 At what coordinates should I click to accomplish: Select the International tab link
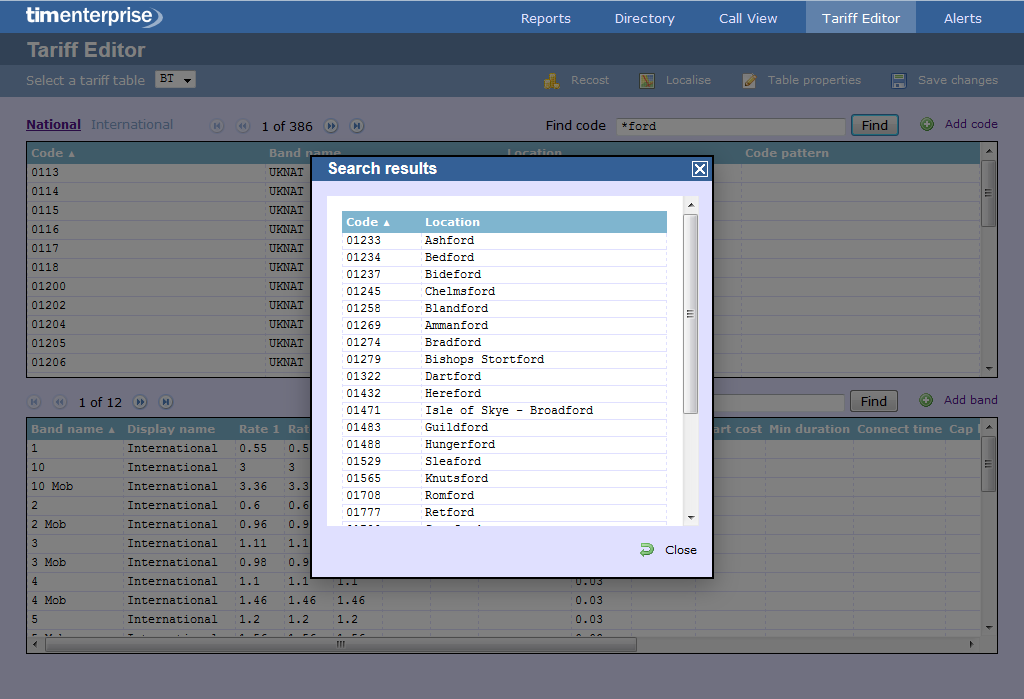[132, 125]
